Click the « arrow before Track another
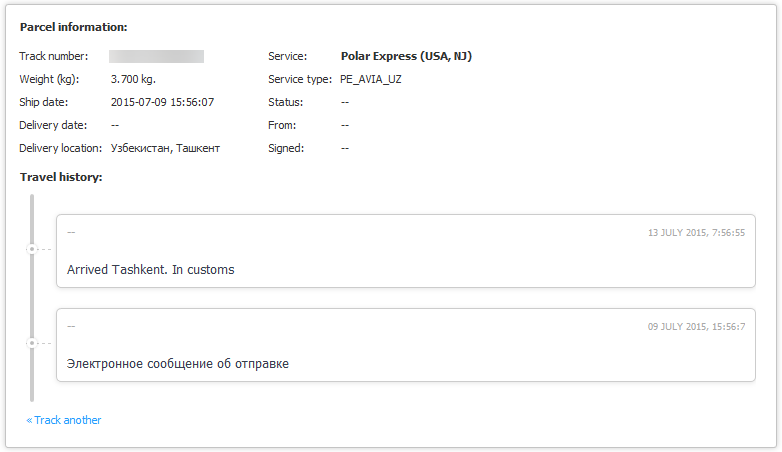 coord(30,420)
